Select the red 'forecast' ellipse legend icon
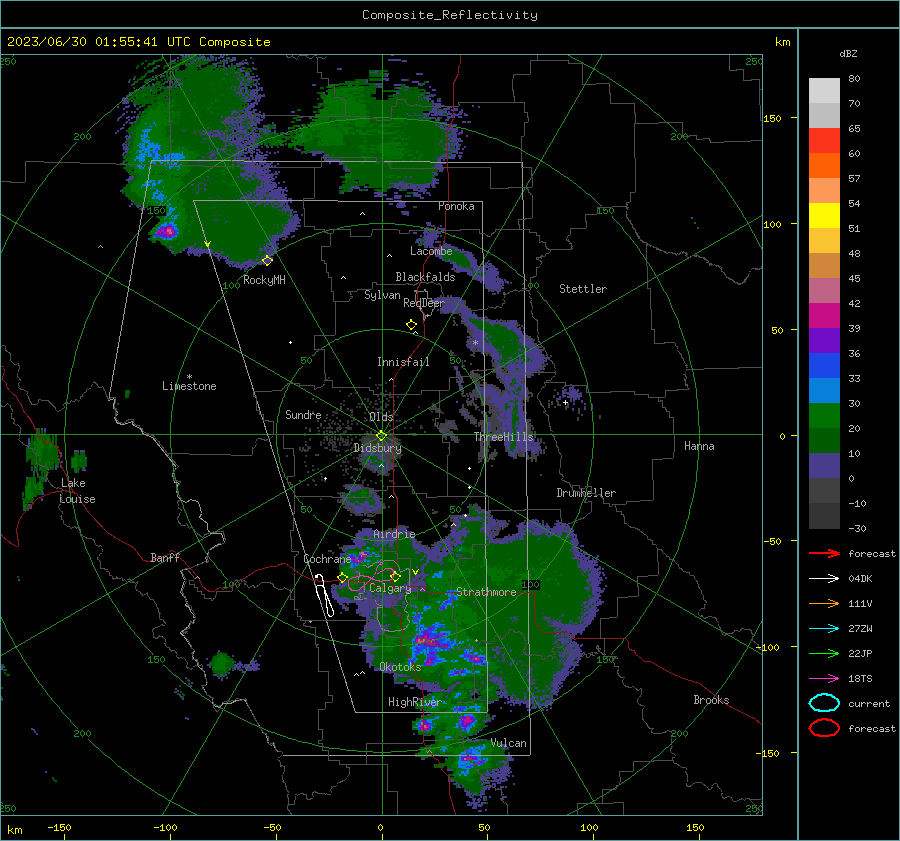The height and width of the screenshot is (841, 900). tap(824, 728)
